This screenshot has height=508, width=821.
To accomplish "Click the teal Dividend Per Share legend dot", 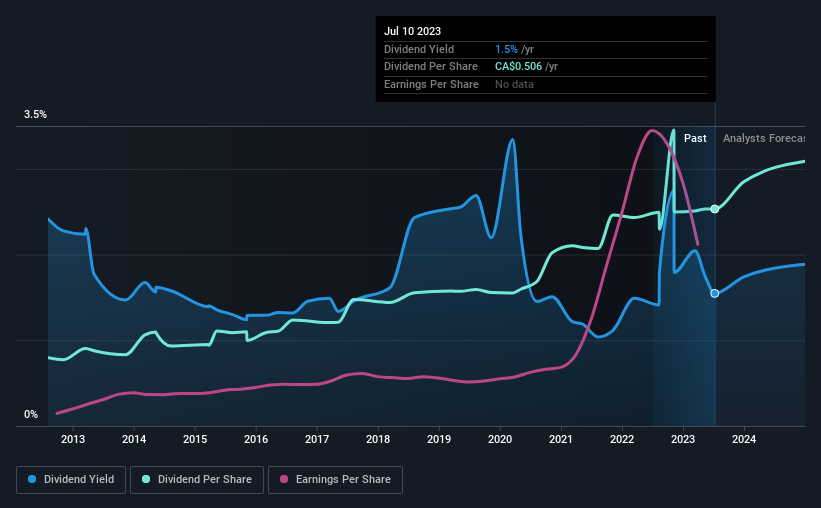I will (x=146, y=479).
